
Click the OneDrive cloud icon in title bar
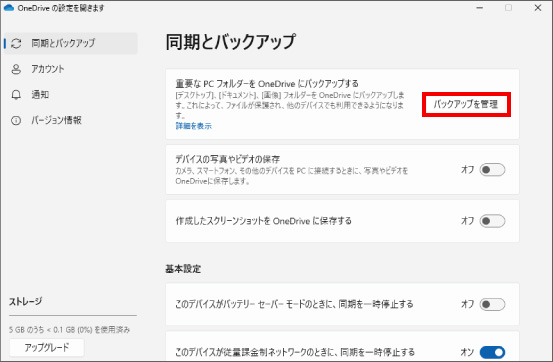click(x=8, y=8)
